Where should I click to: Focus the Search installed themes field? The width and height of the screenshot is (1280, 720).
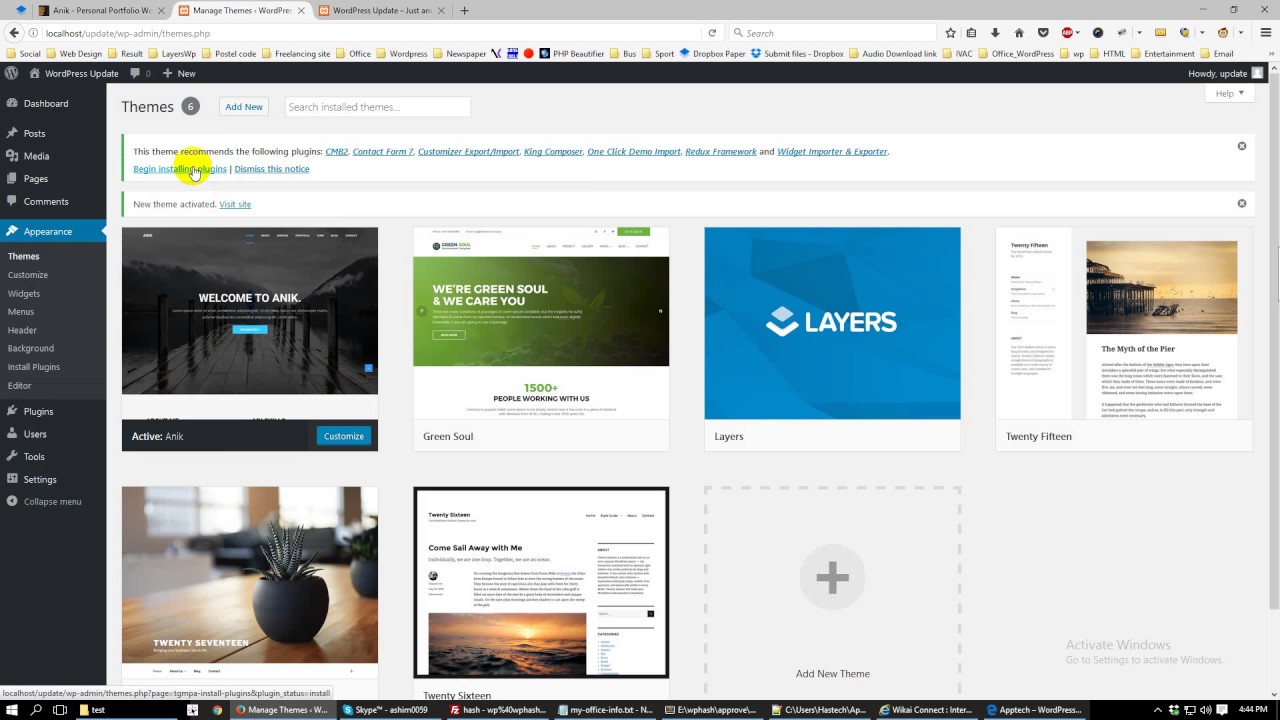tap(377, 107)
